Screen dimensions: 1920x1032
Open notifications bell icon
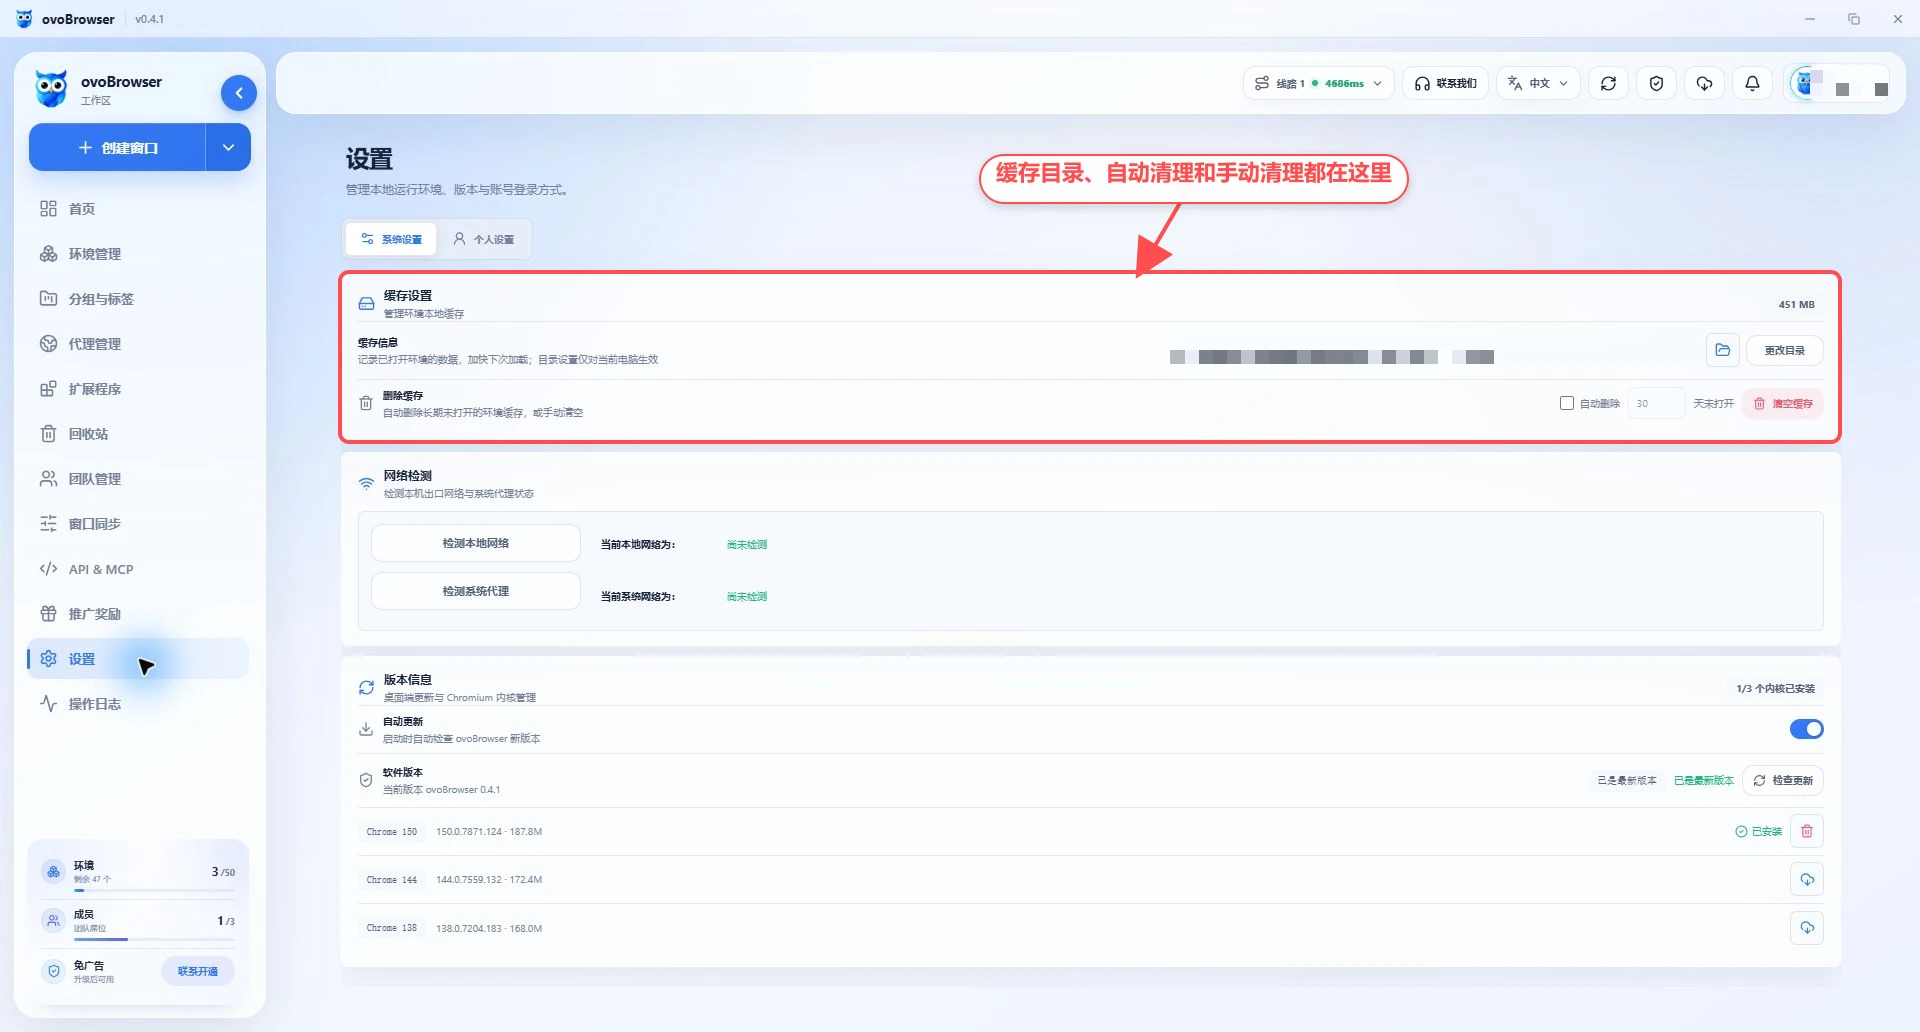(x=1752, y=83)
